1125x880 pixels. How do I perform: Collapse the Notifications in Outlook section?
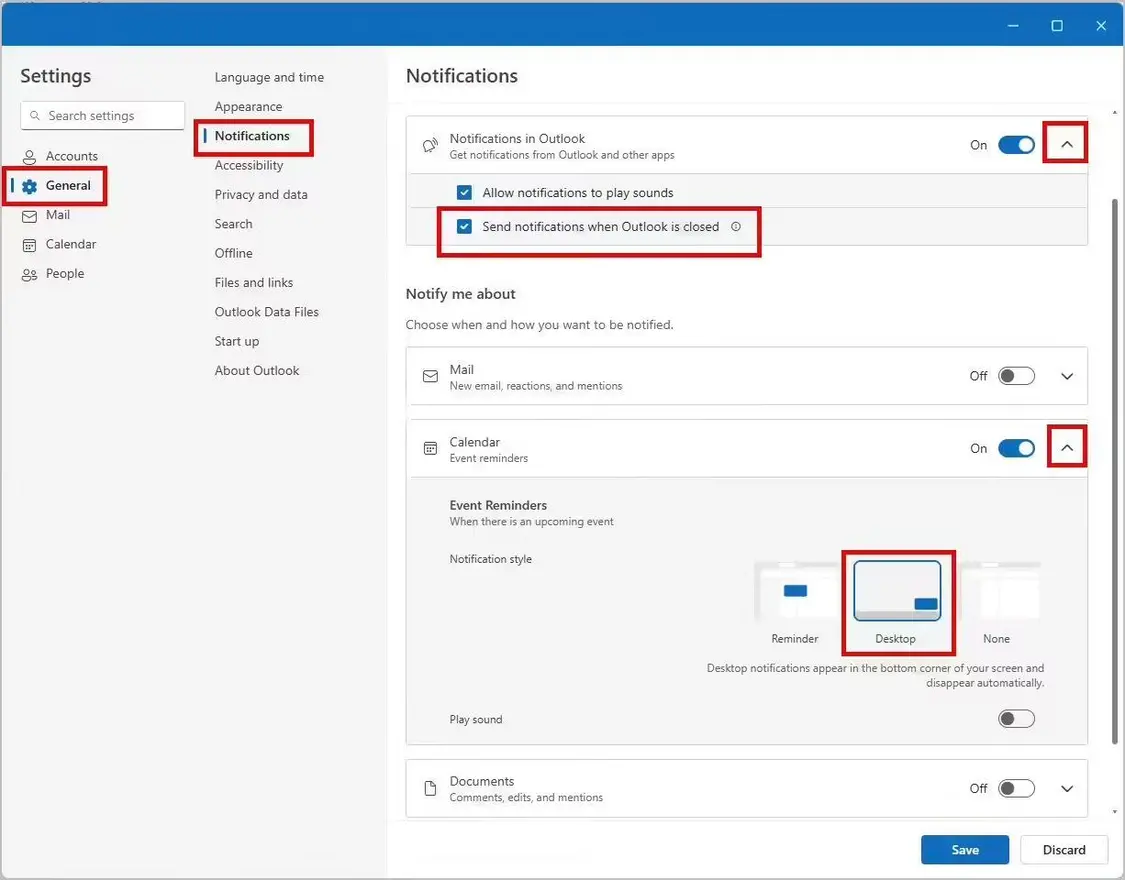[1066, 144]
